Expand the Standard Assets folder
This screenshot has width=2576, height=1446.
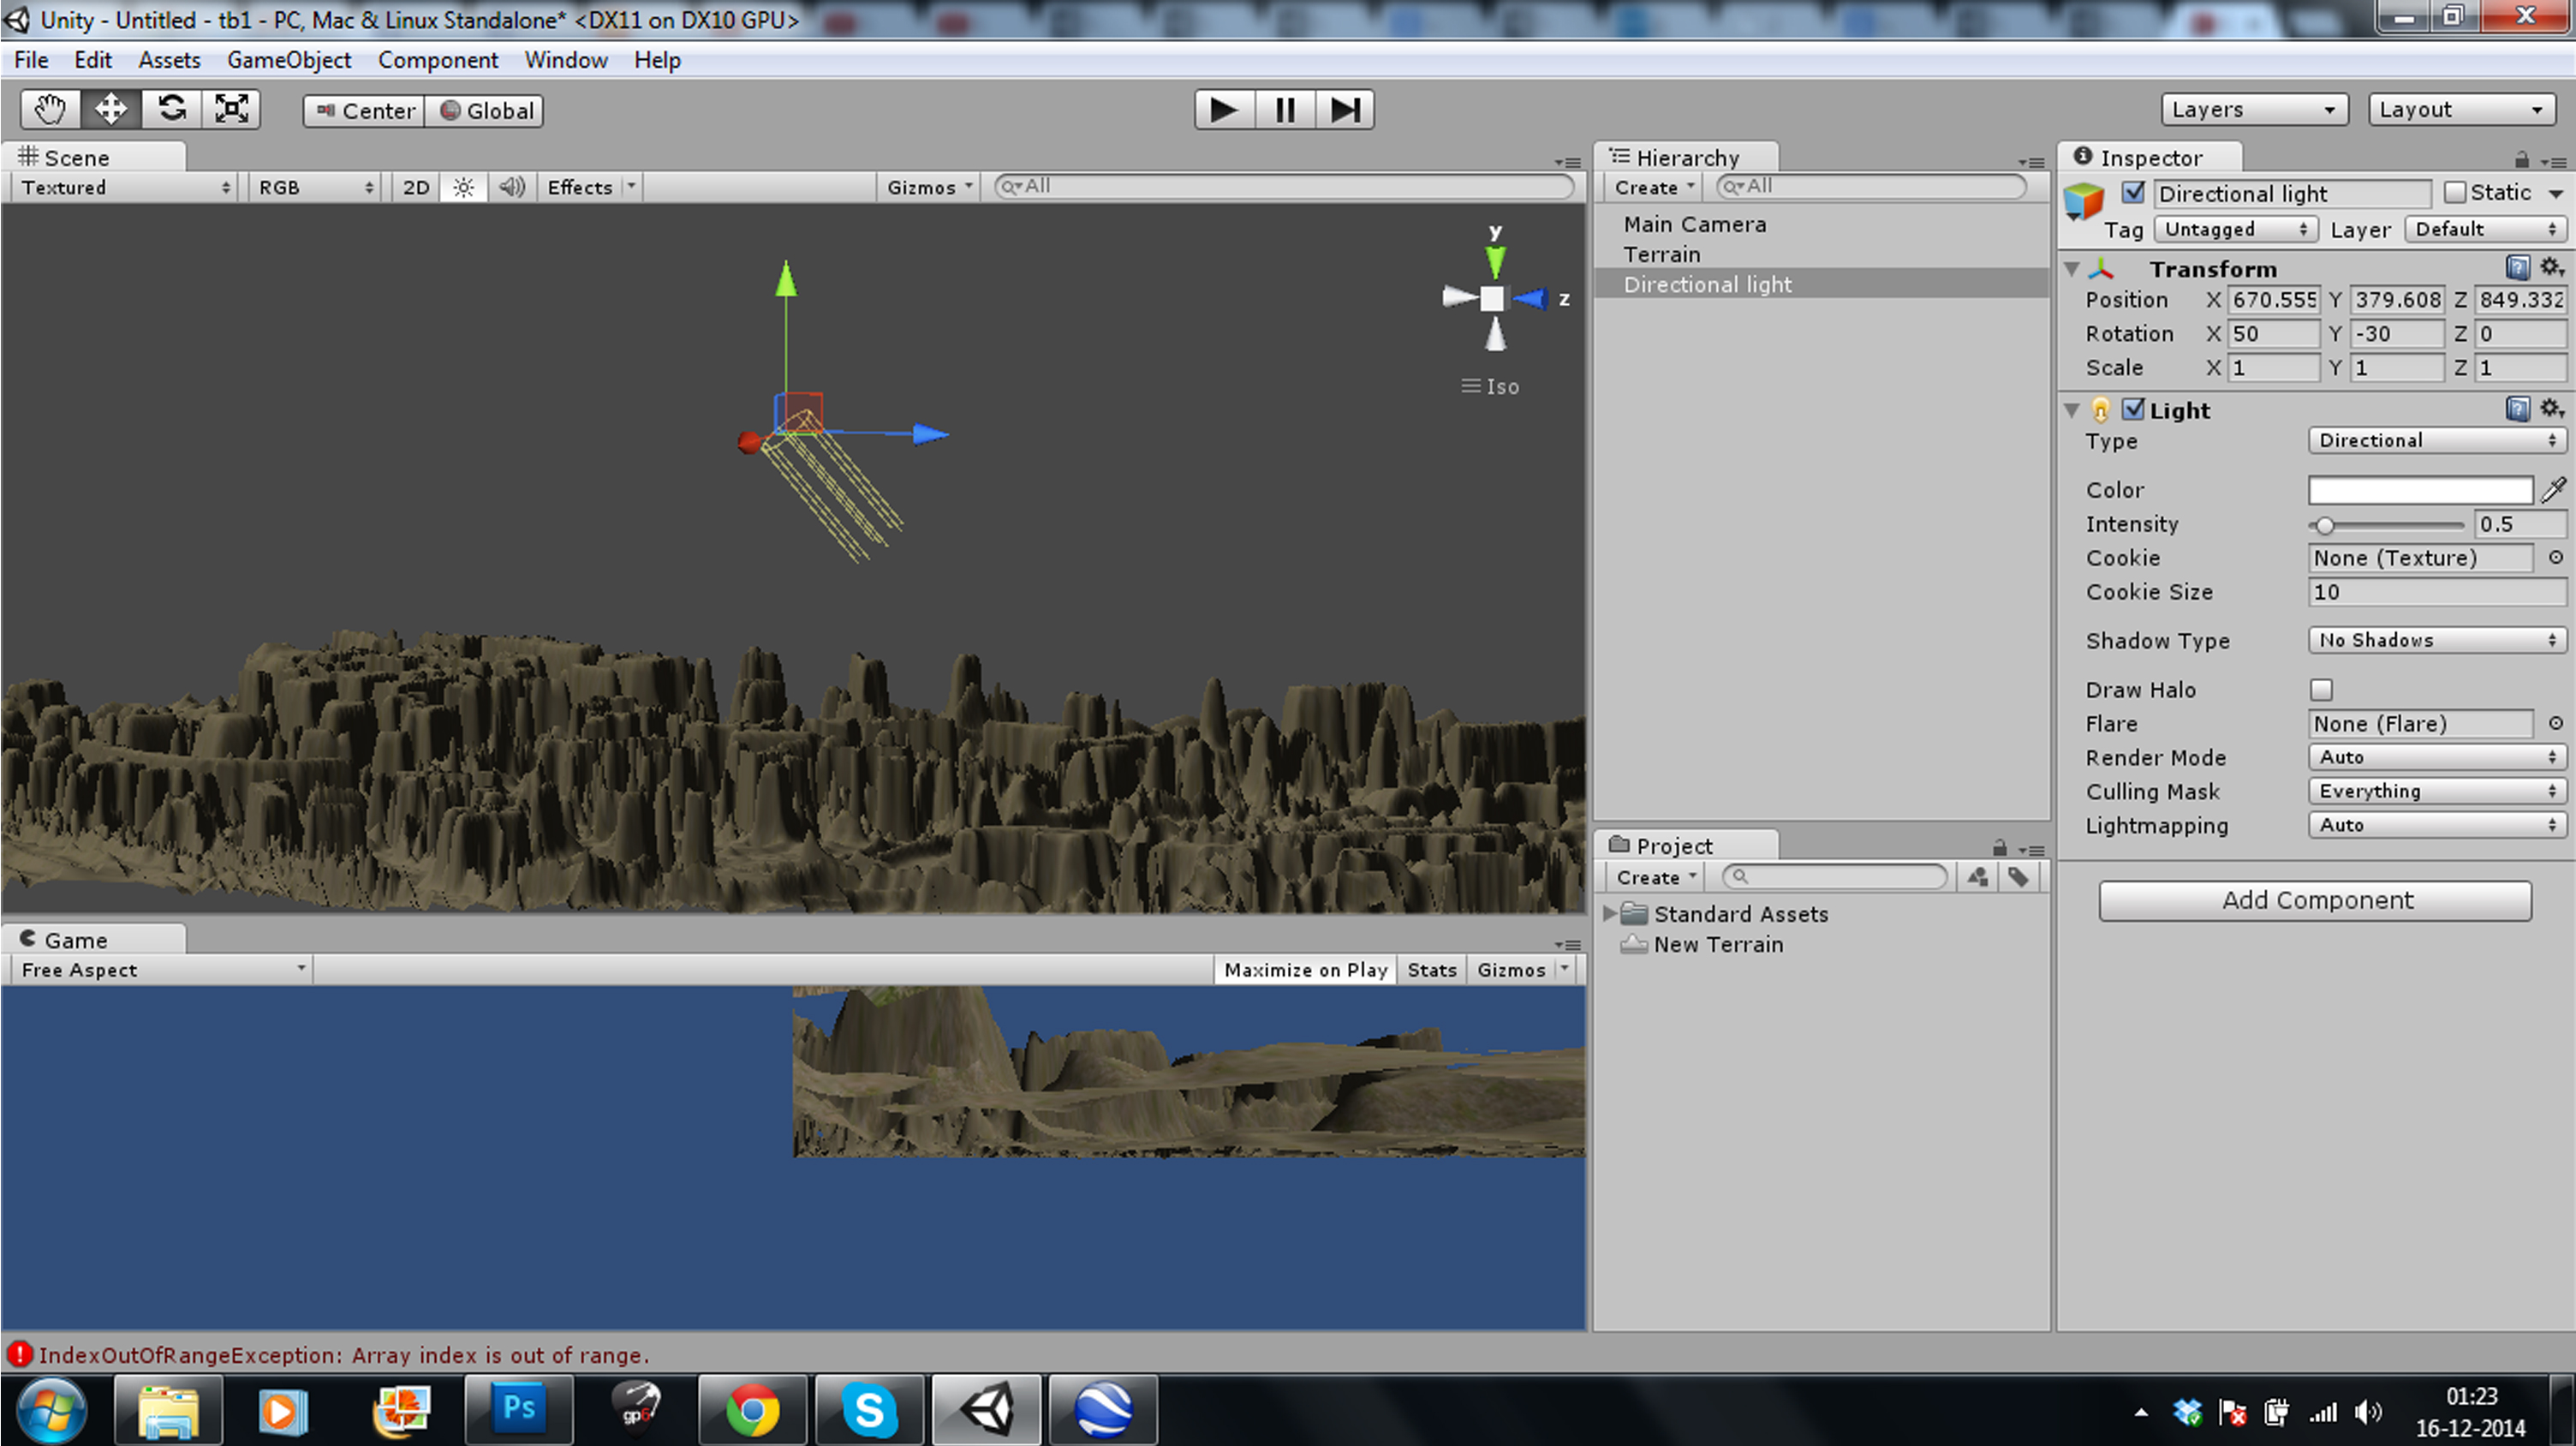[x=1609, y=913]
